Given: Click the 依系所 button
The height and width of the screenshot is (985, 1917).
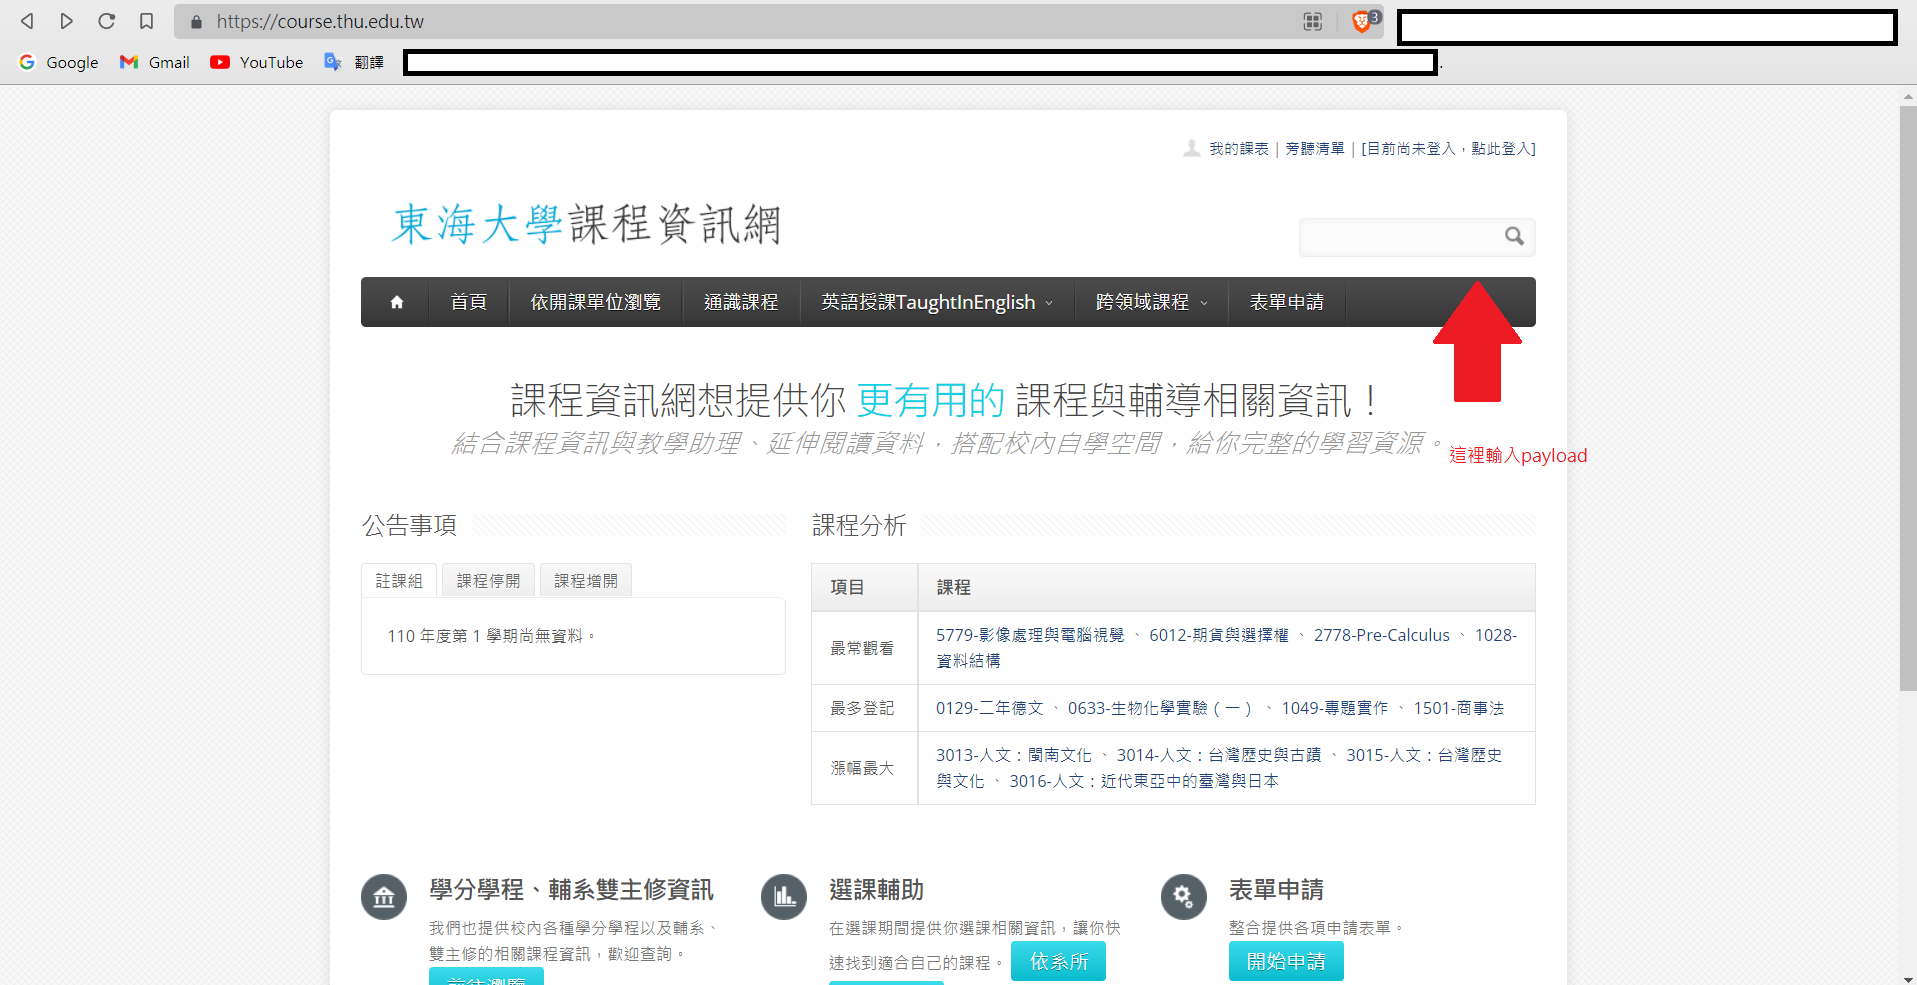Looking at the screenshot, I should (x=1059, y=961).
